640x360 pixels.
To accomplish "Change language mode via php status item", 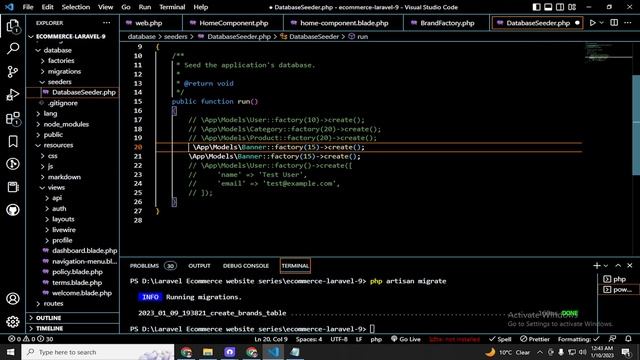I will point(376,339).
